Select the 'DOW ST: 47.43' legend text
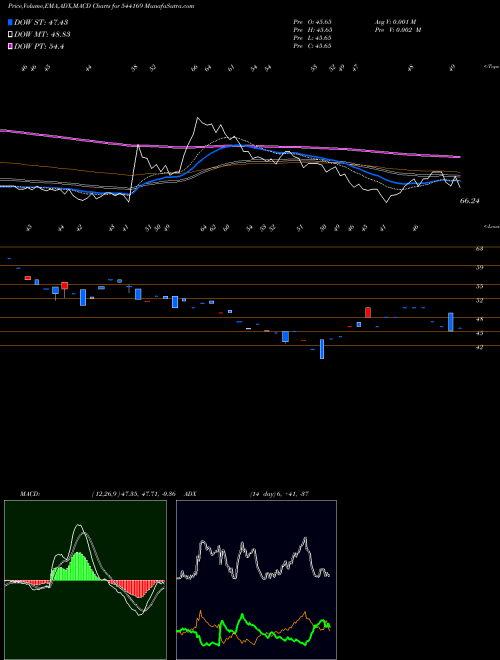 41,22
